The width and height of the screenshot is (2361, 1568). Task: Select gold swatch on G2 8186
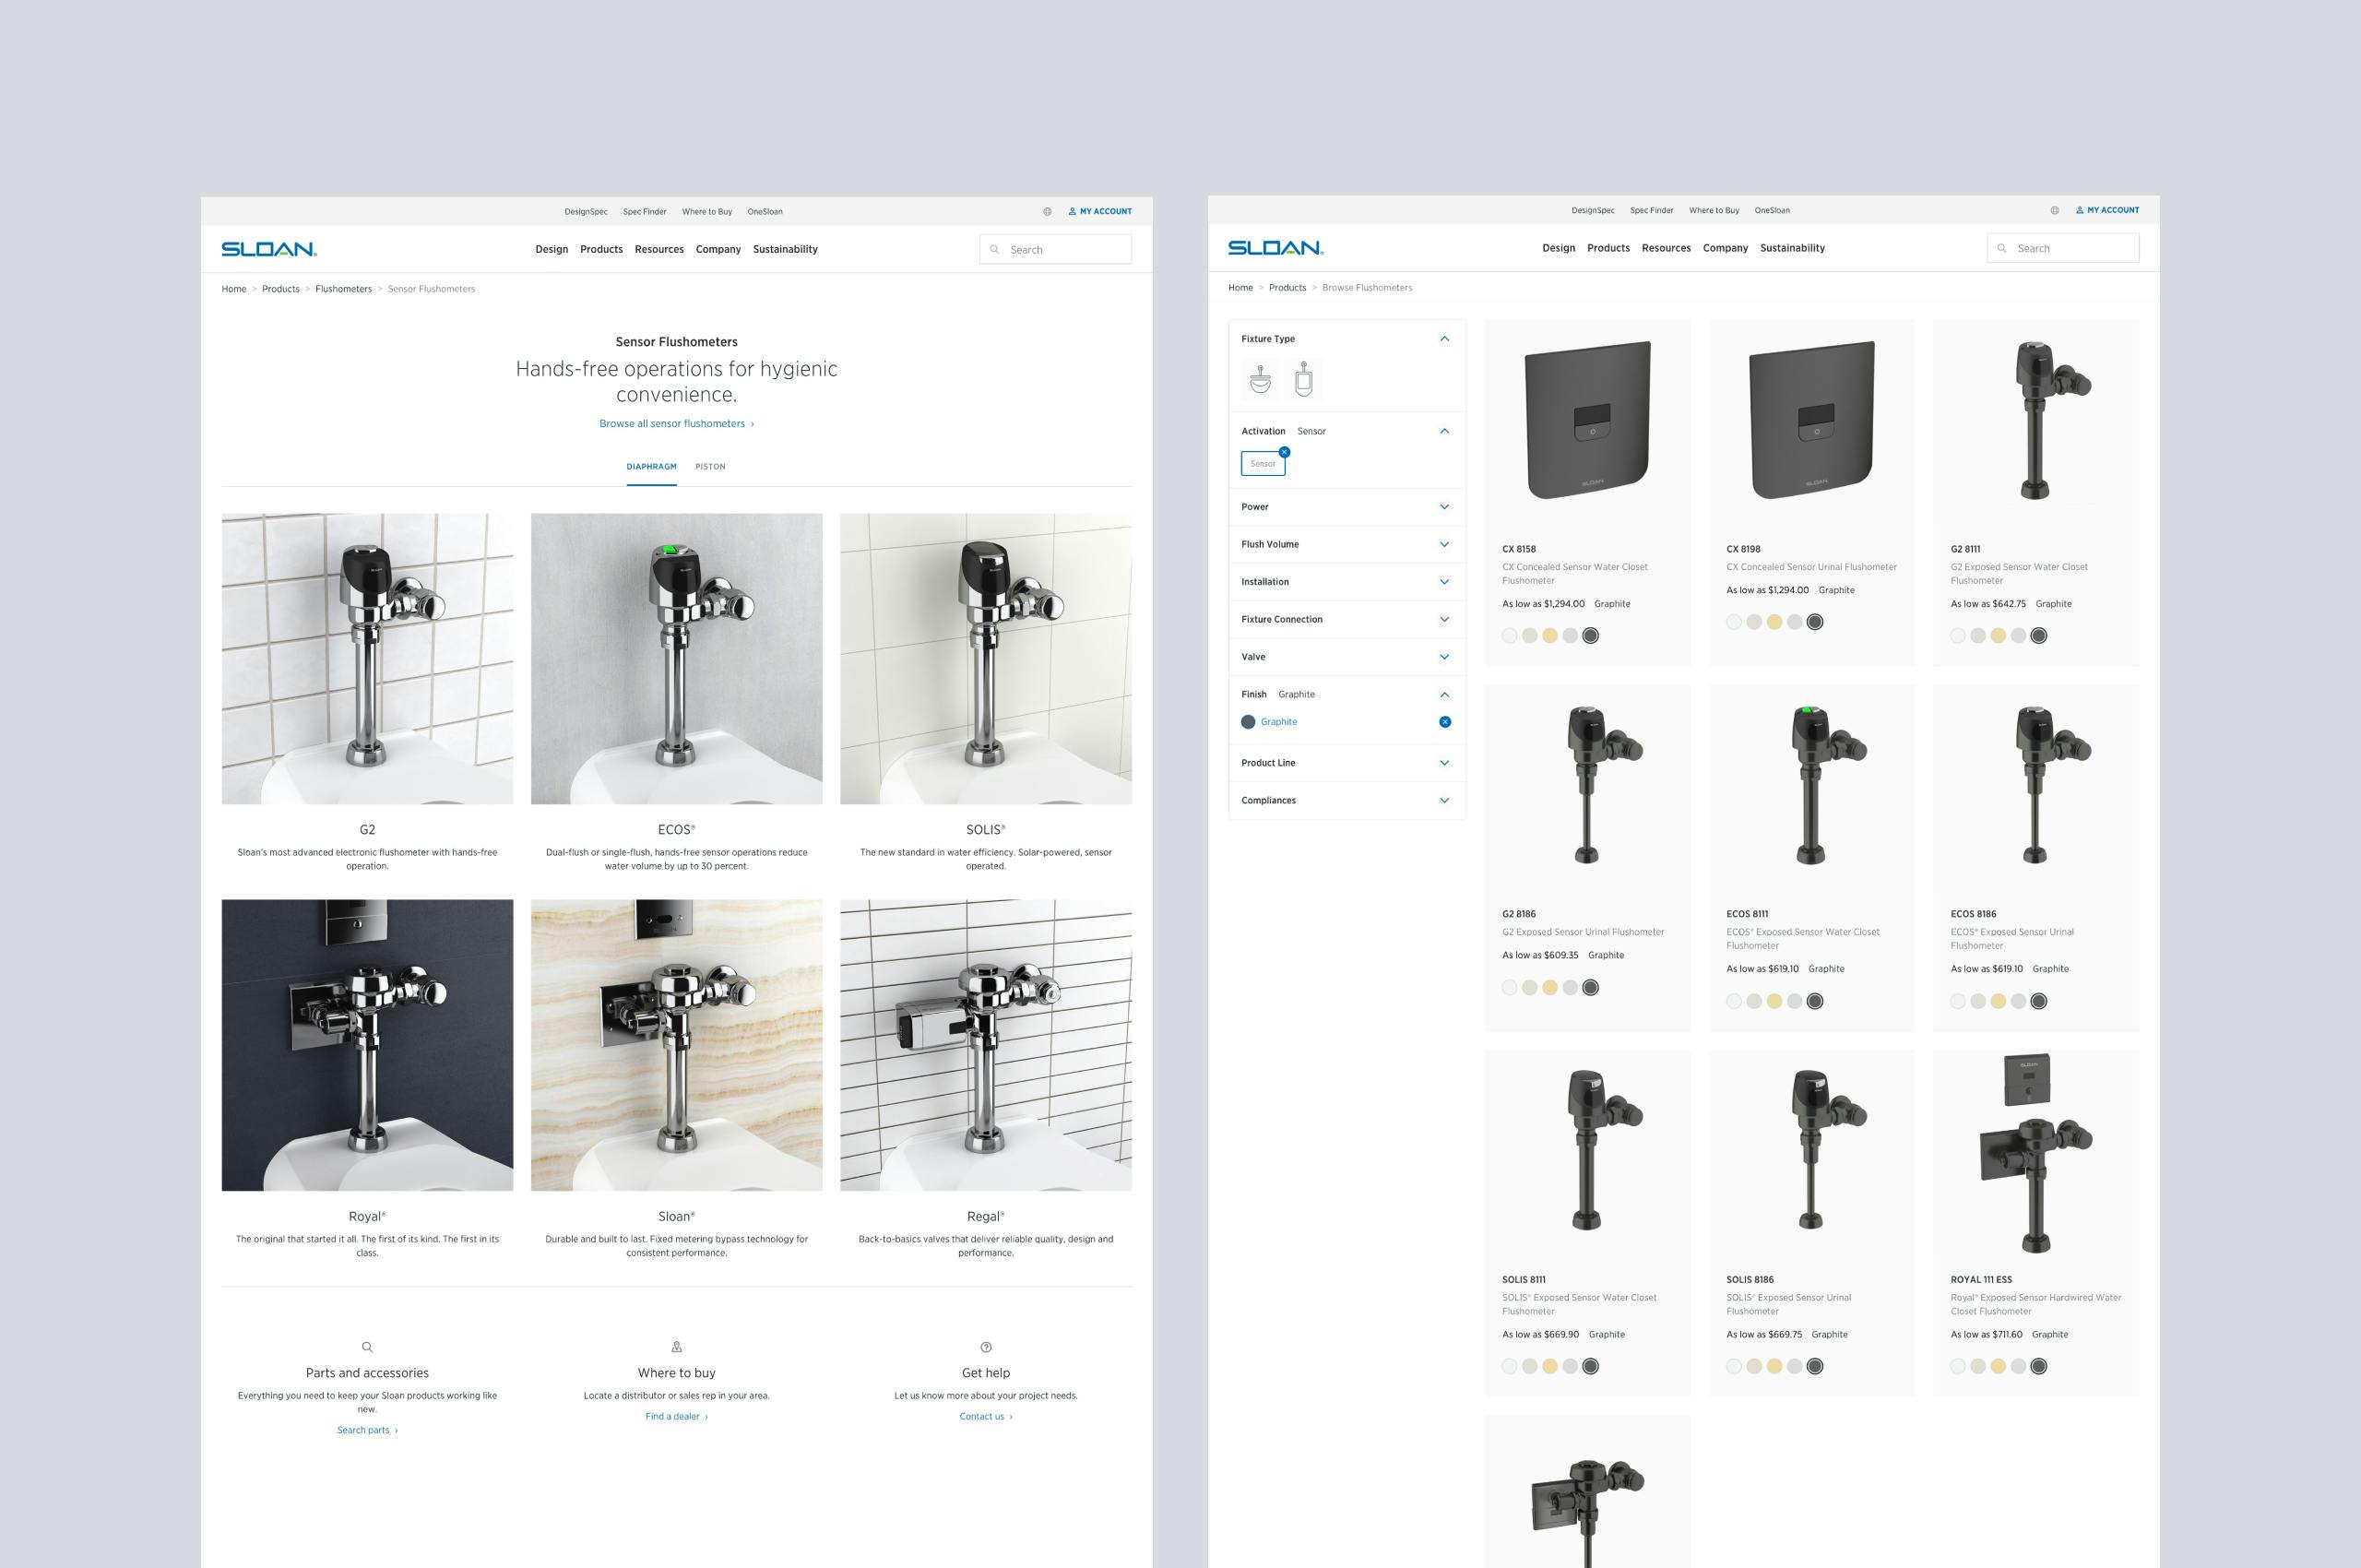[x=1550, y=988]
